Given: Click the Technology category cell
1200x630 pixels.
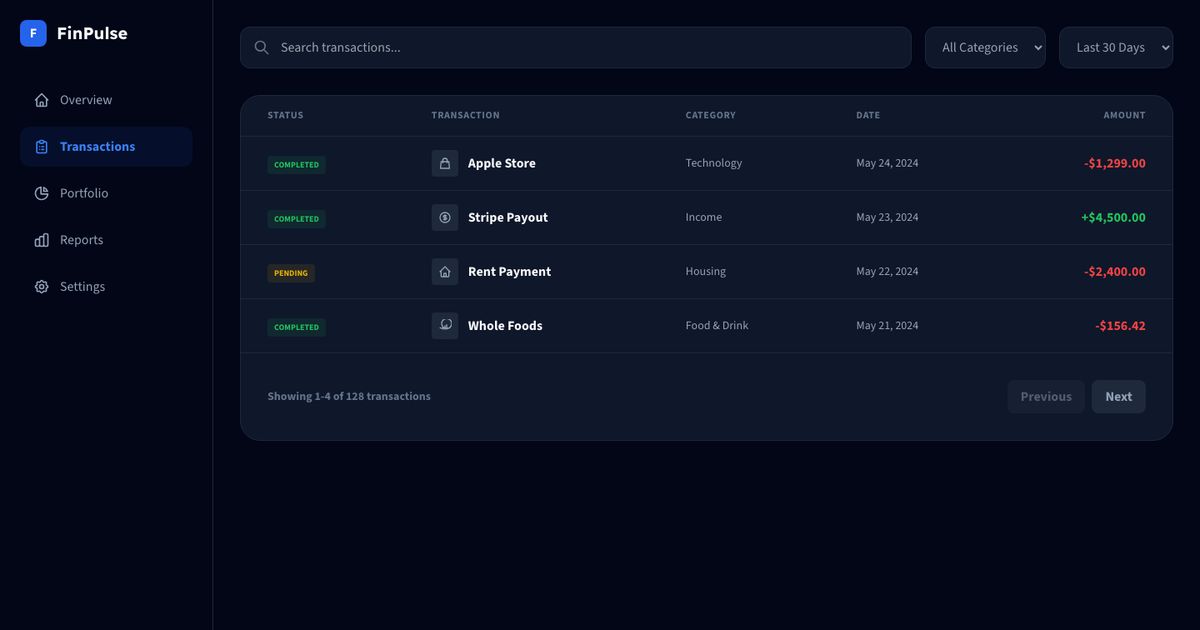Looking at the screenshot, I should coord(714,163).
